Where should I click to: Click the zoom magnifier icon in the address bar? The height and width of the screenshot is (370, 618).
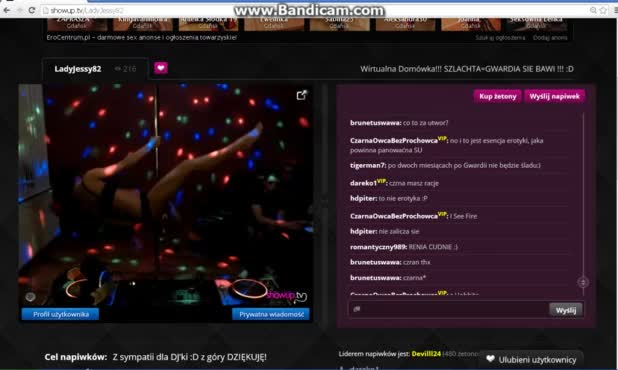tap(593, 11)
